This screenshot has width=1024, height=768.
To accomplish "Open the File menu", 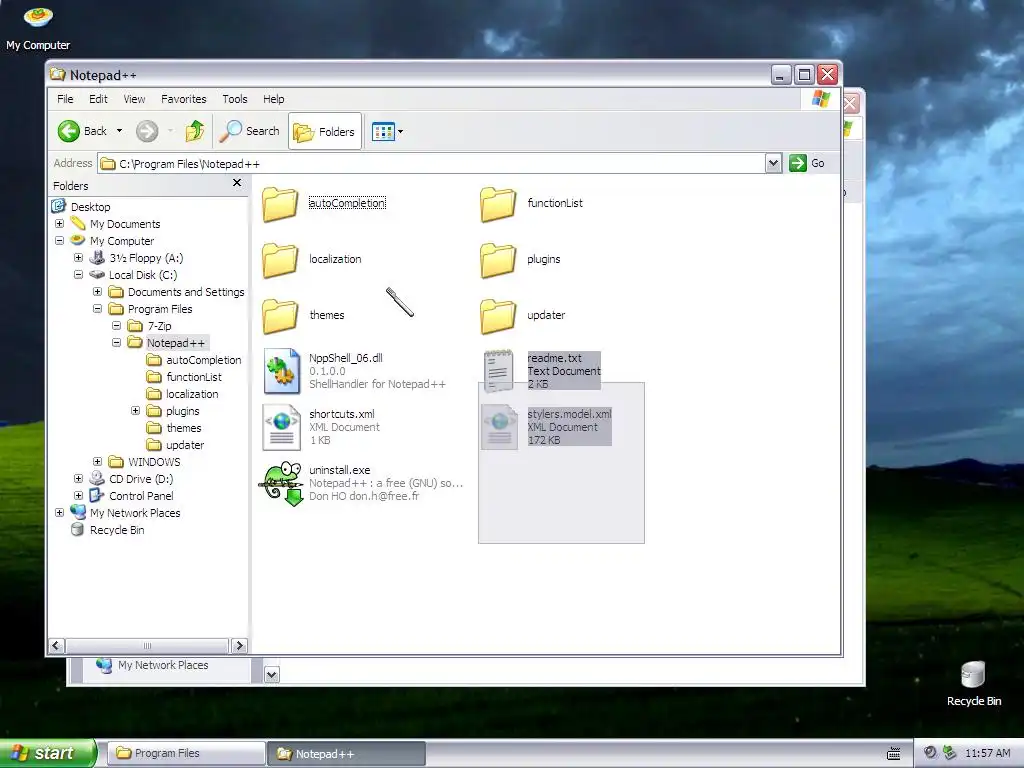I will coord(65,99).
